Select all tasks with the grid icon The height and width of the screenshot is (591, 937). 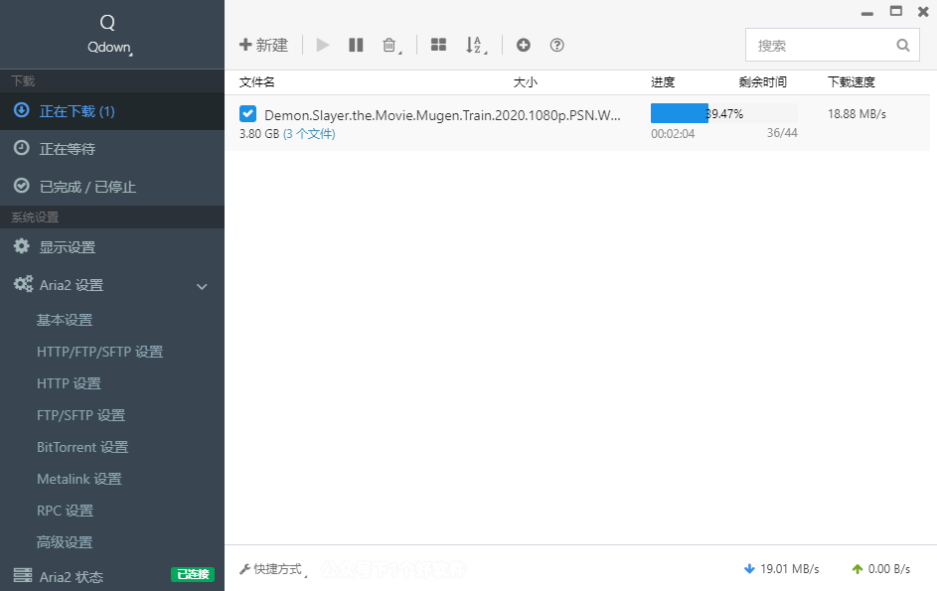pos(439,45)
